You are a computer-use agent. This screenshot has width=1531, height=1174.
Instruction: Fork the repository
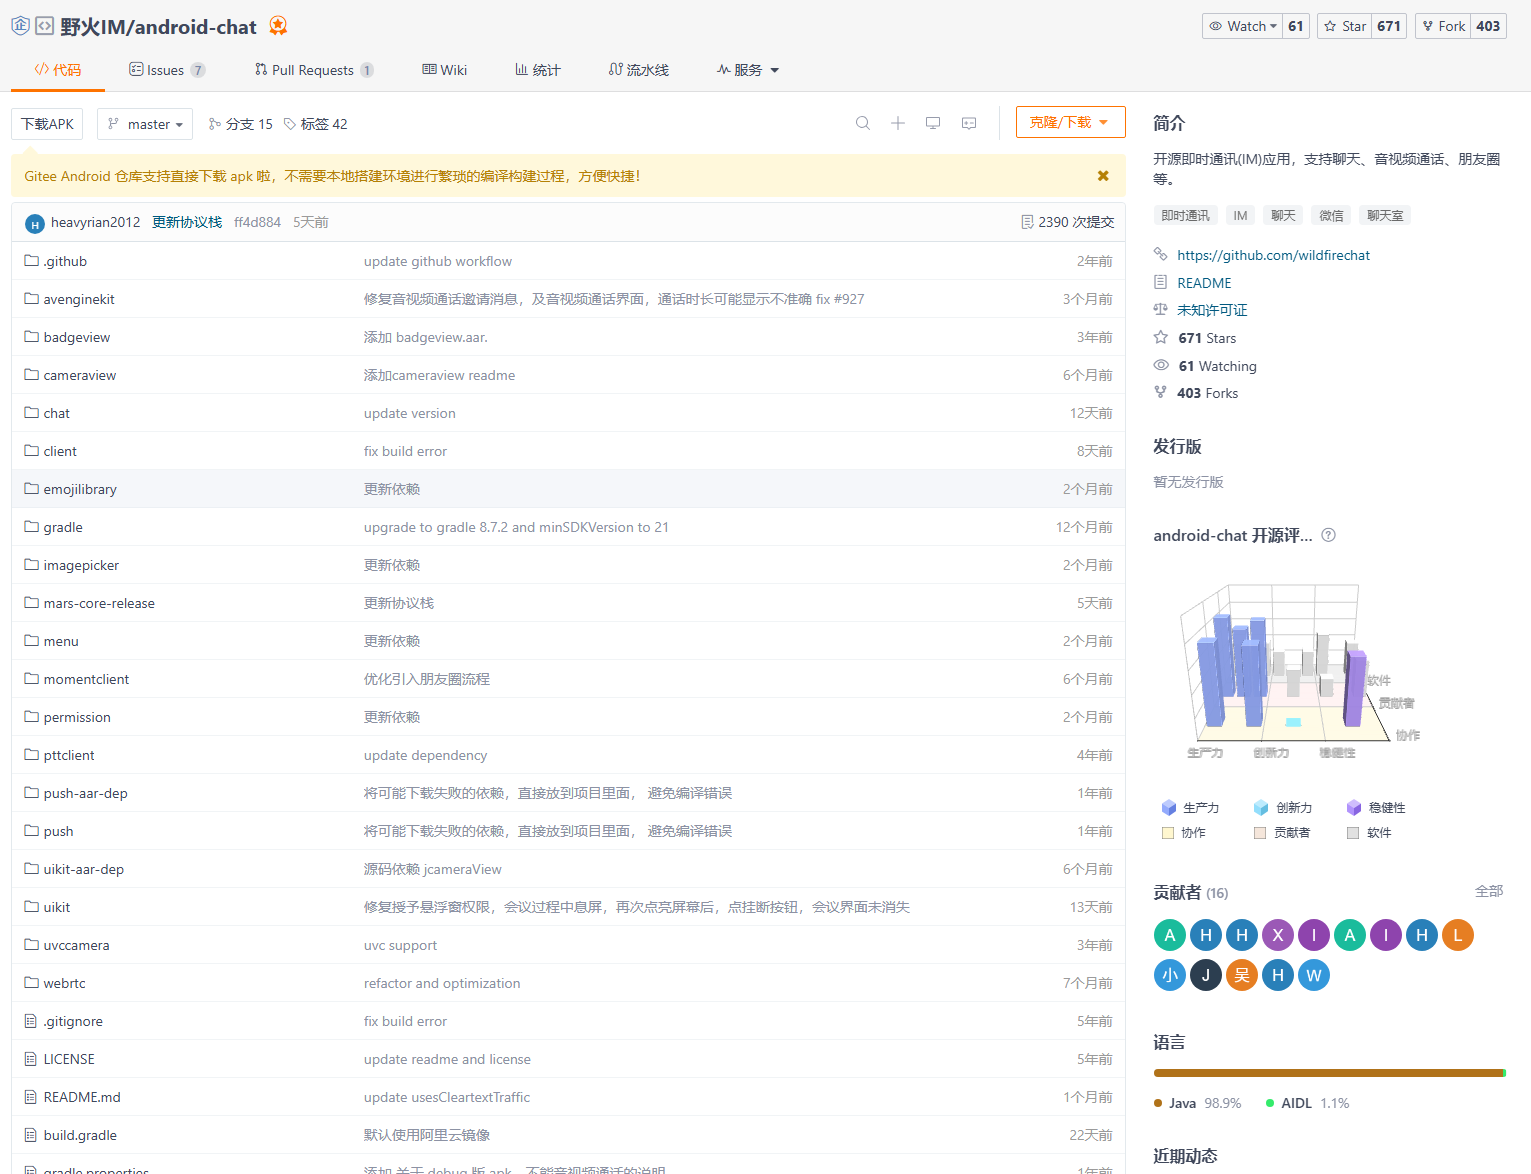click(x=1443, y=26)
